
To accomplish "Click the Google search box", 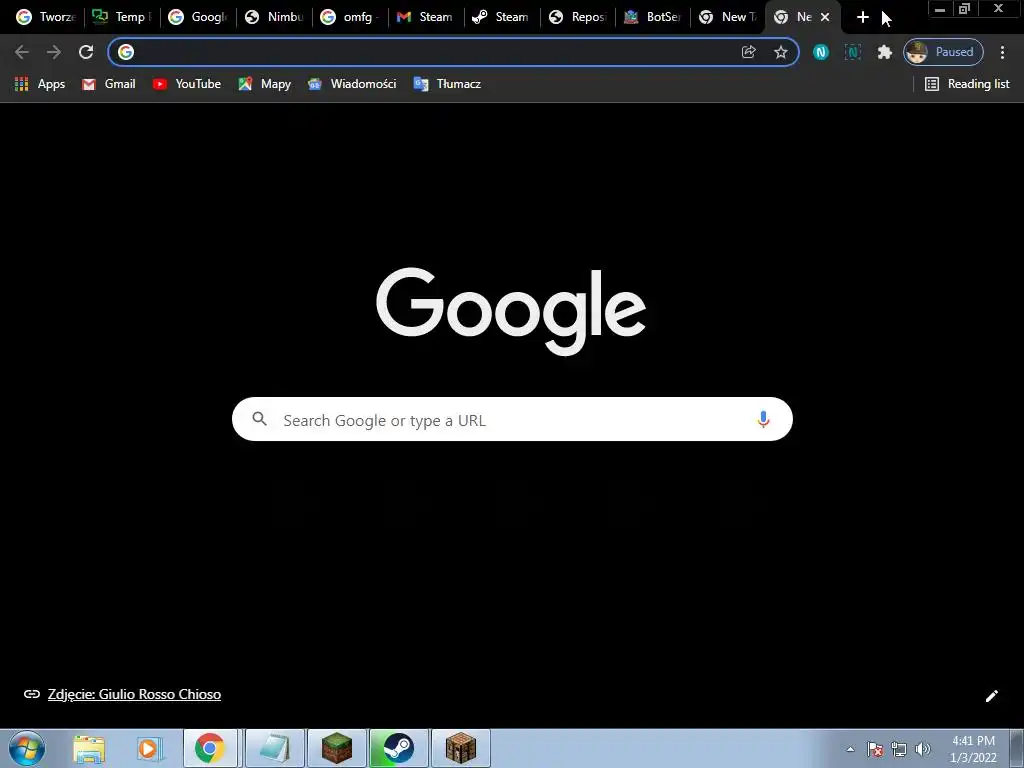I will [512, 419].
